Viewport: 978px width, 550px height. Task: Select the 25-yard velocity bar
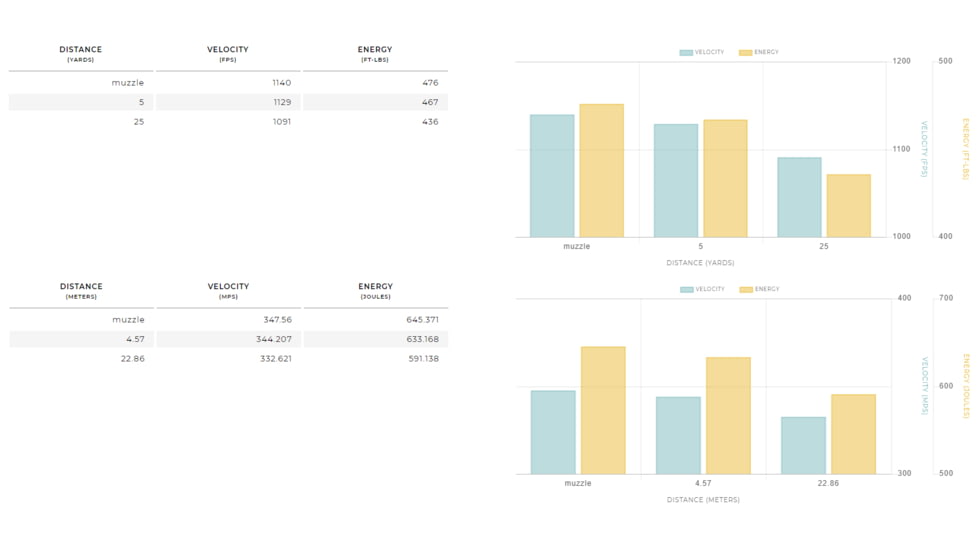(x=799, y=197)
